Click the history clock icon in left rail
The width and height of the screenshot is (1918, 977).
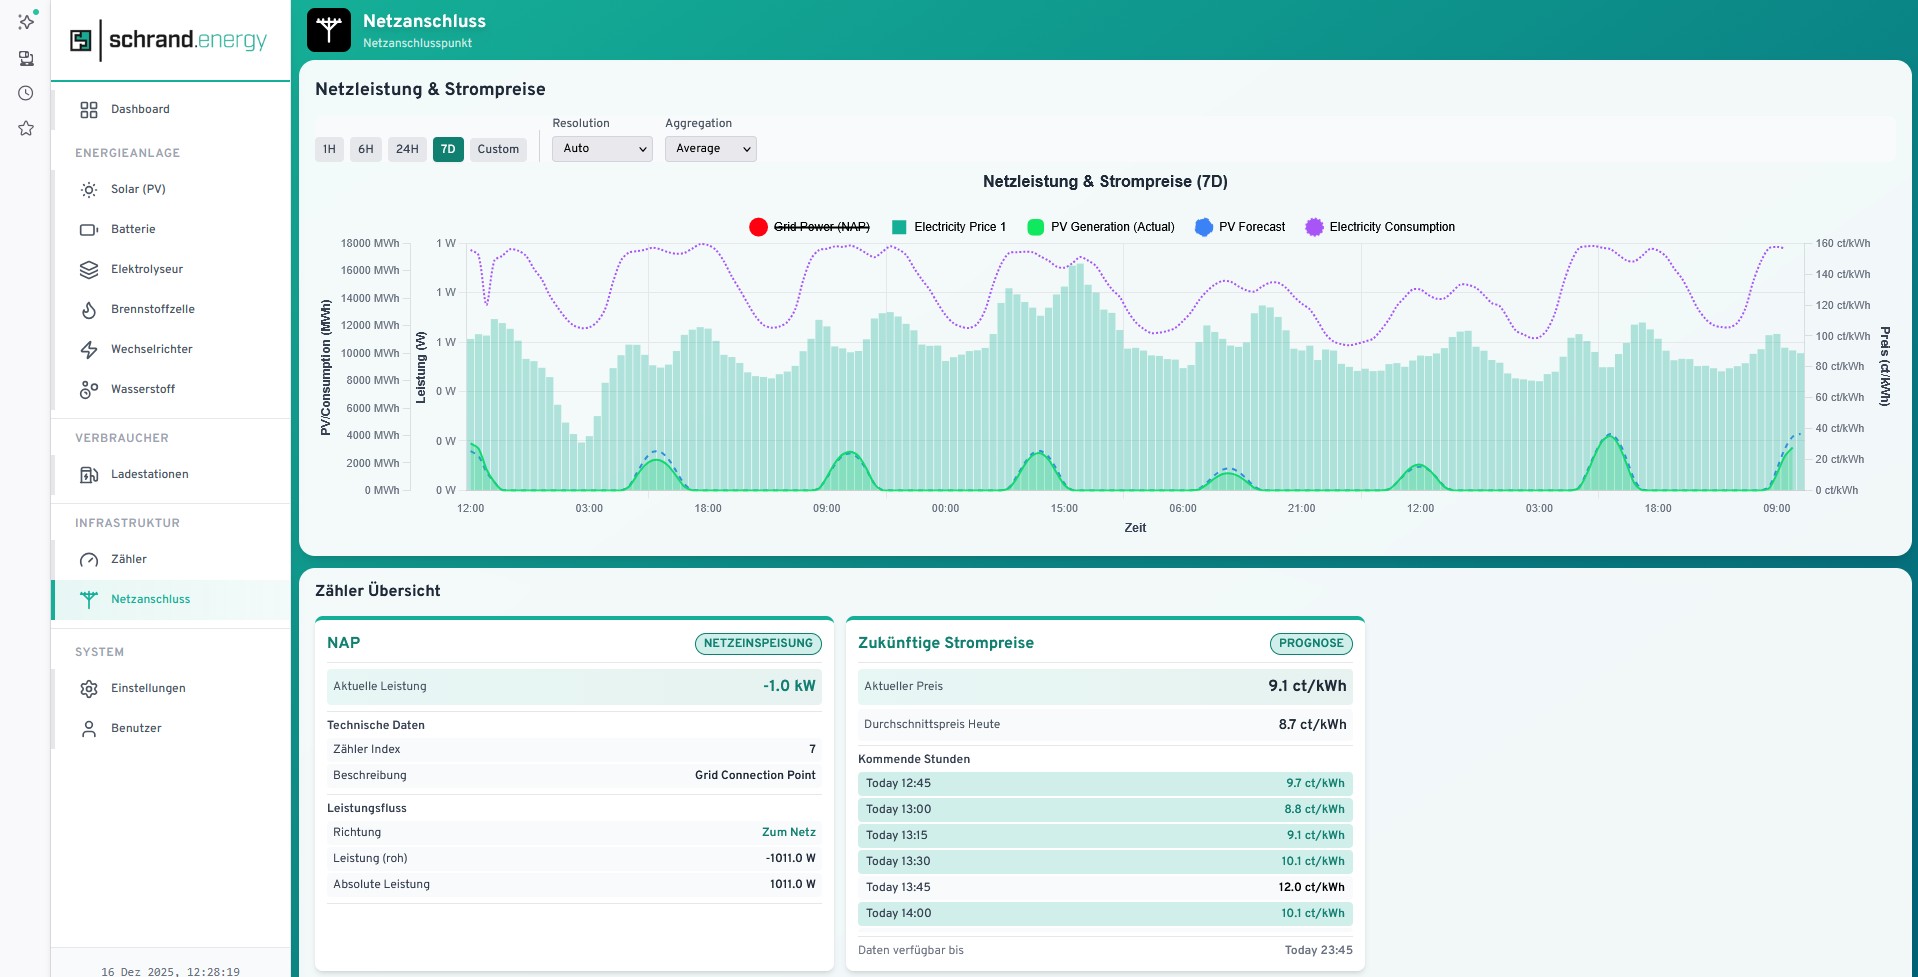pyautogui.click(x=26, y=93)
